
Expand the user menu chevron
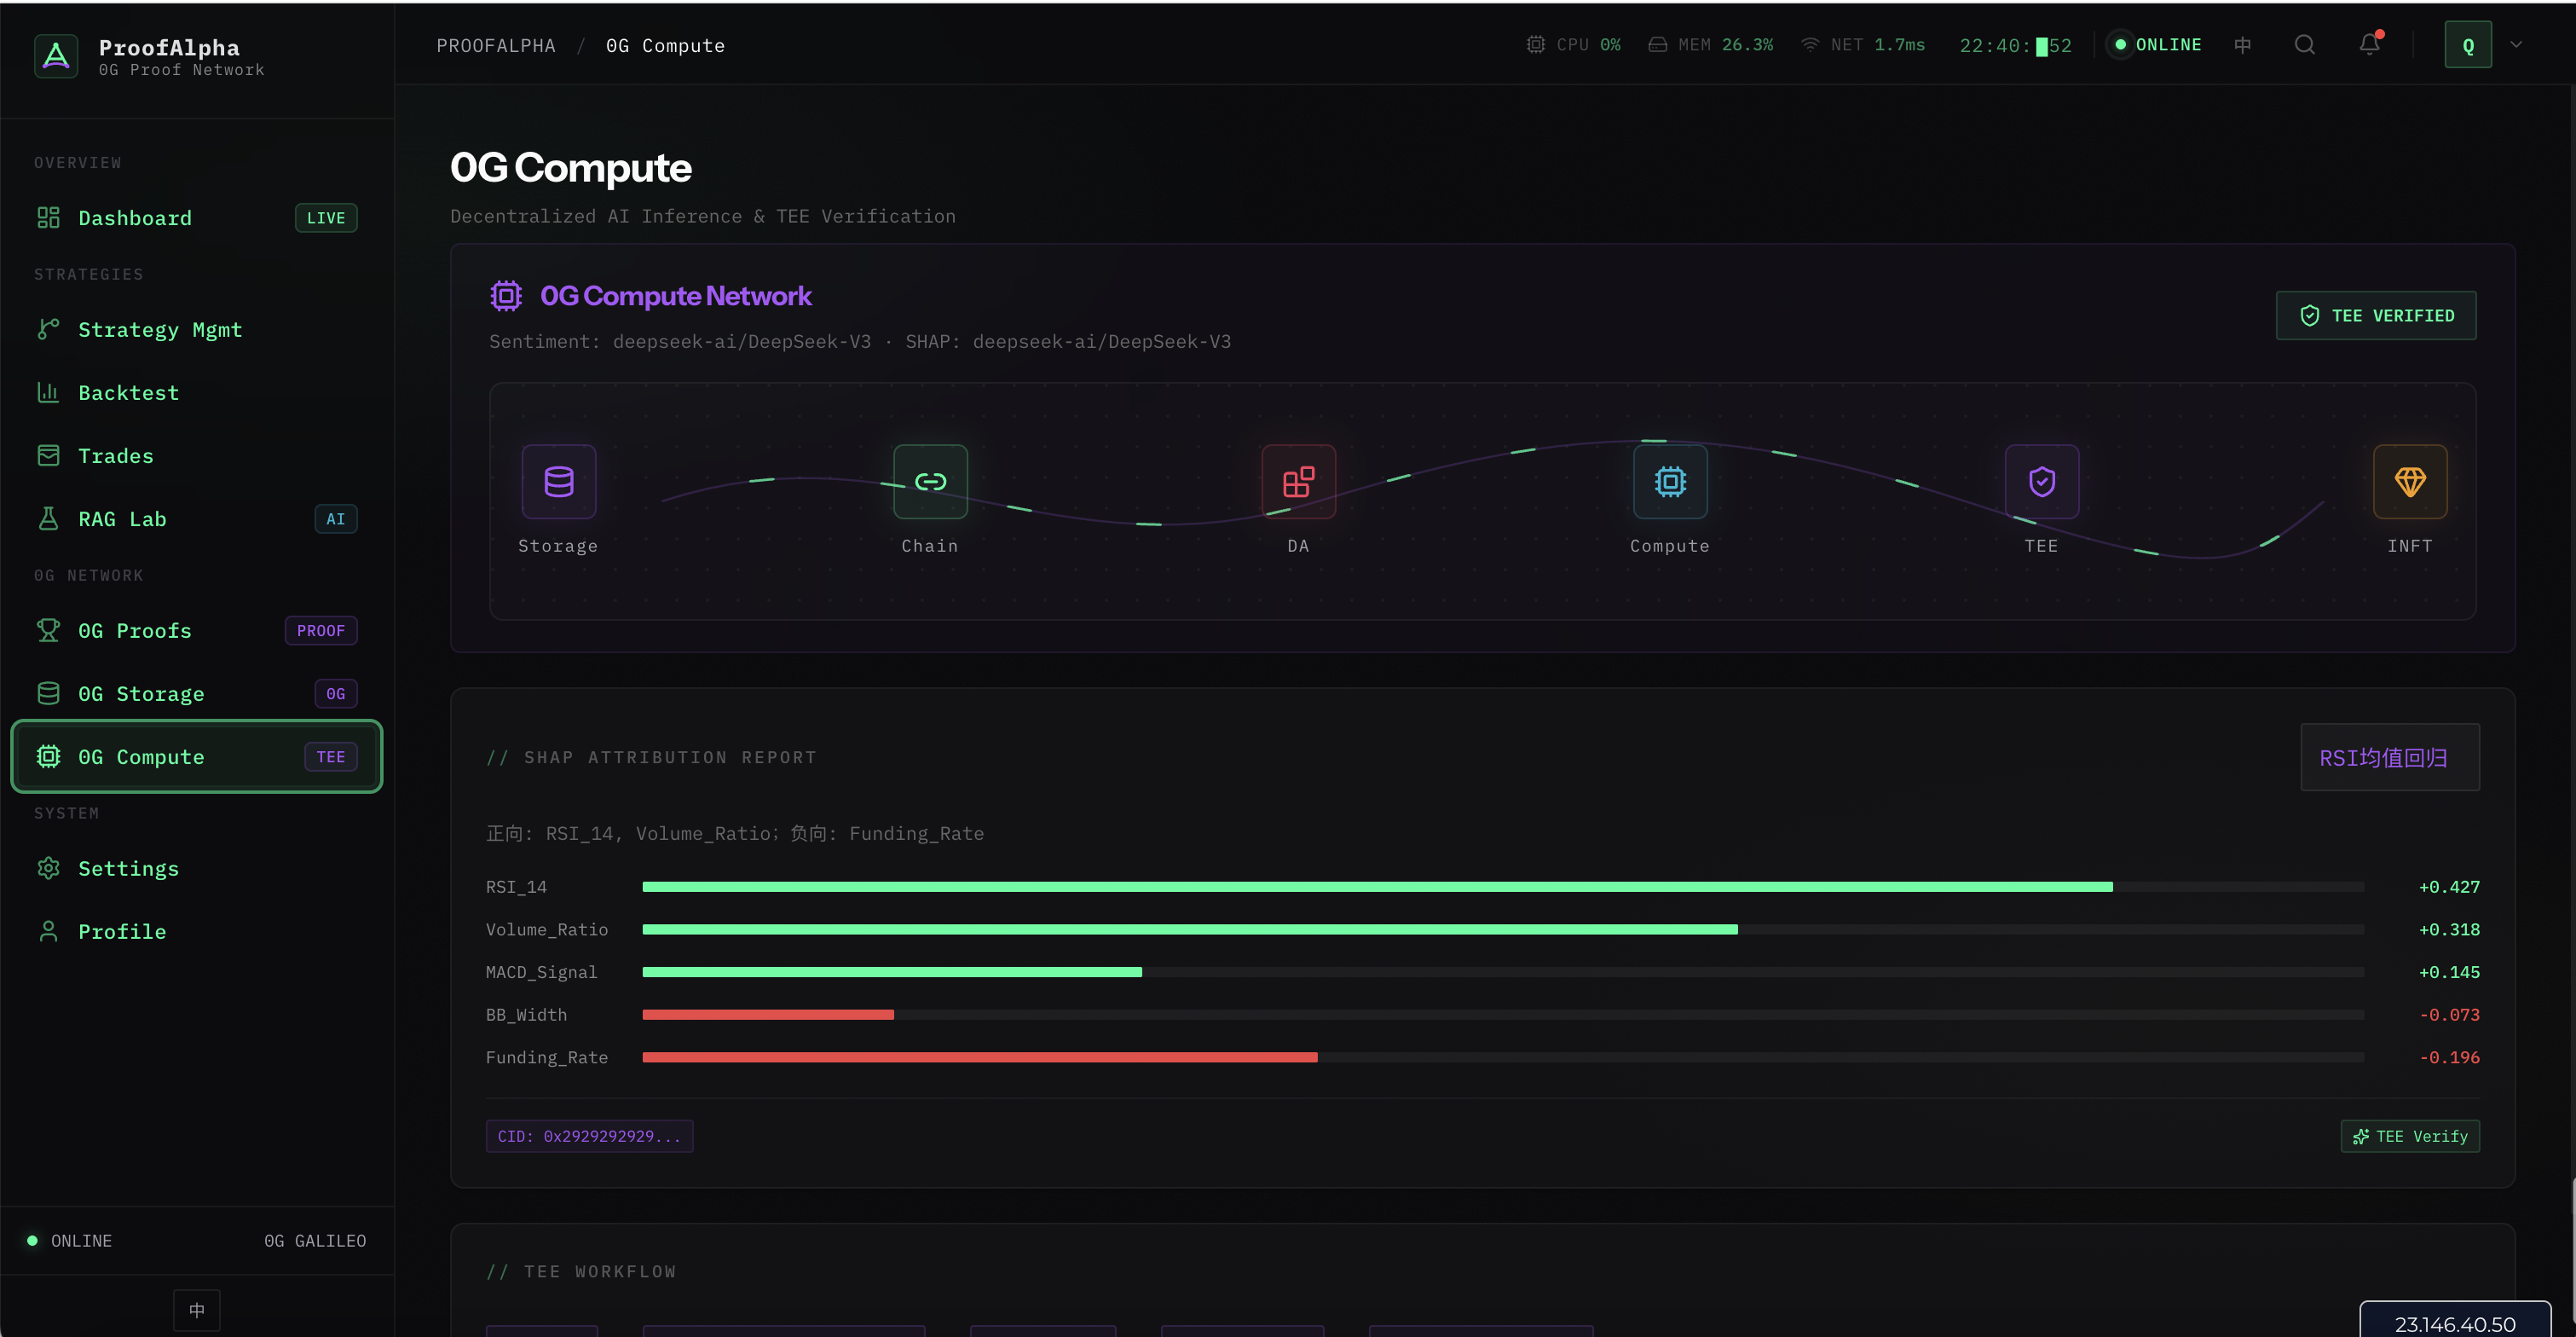(2516, 45)
